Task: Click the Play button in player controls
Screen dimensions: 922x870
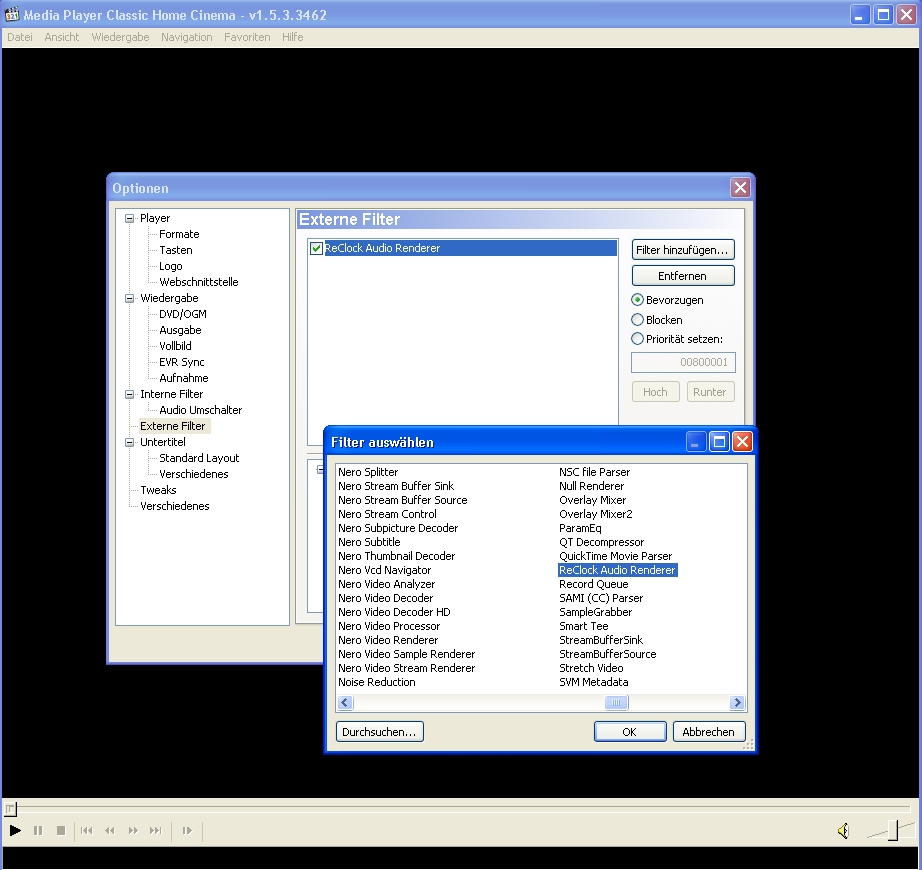Action: click(x=15, y=831)
